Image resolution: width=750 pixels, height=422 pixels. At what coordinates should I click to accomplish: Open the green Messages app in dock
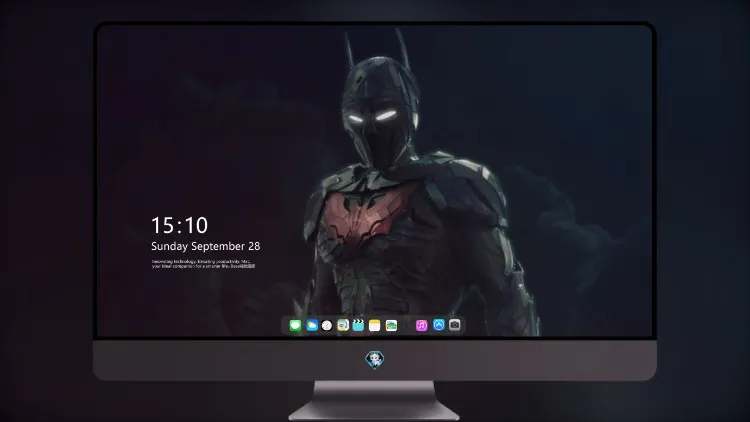[x=295, y=325]
